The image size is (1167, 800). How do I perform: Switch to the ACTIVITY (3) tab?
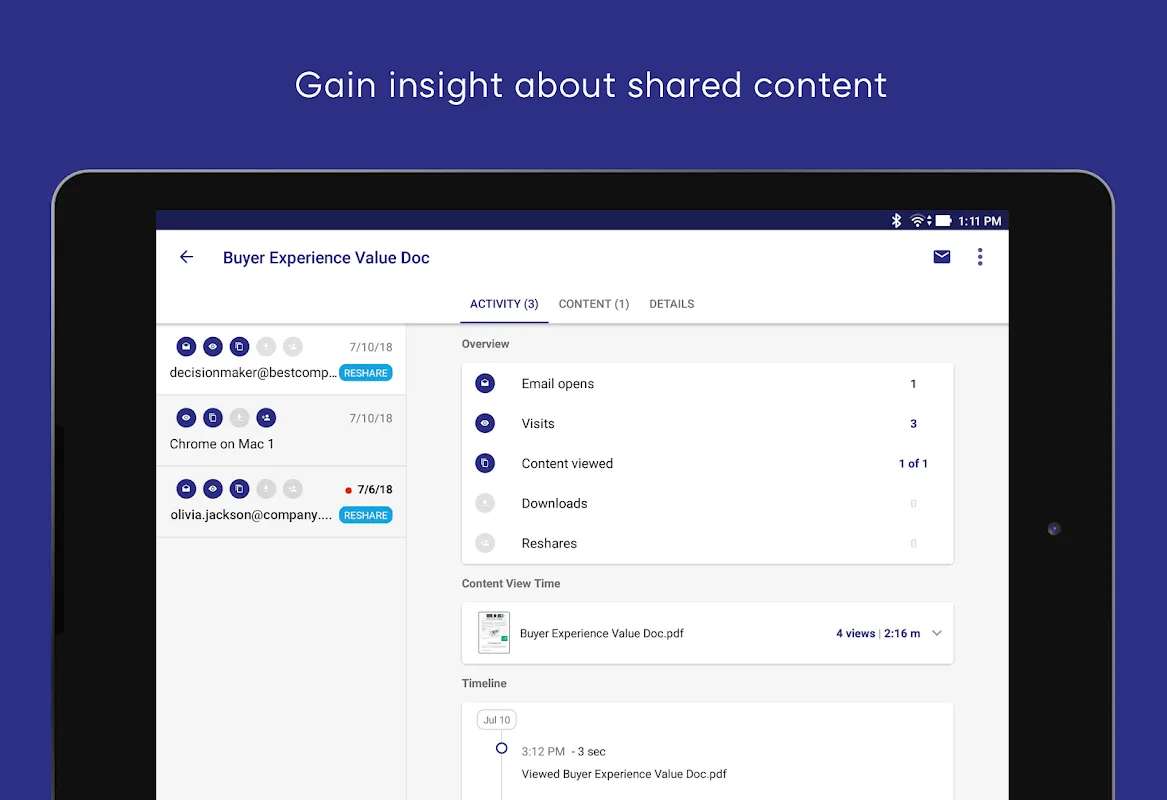[504, 304]
